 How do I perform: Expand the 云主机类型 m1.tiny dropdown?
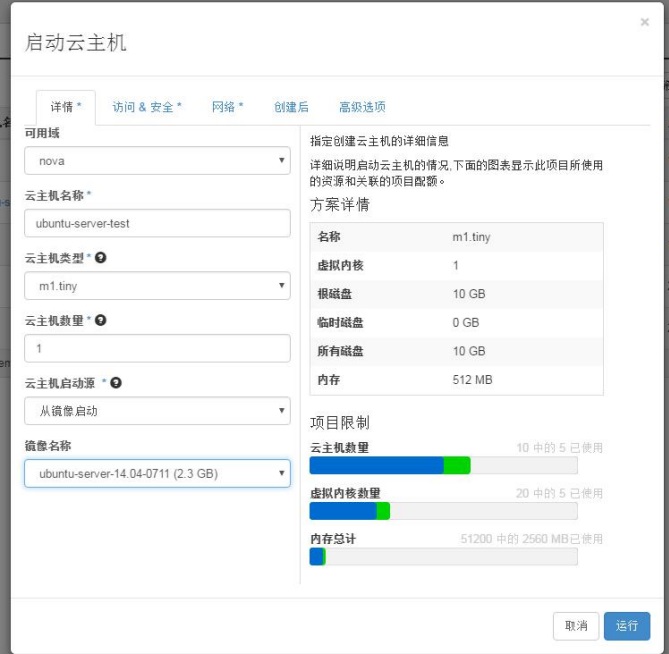point(157,286)
